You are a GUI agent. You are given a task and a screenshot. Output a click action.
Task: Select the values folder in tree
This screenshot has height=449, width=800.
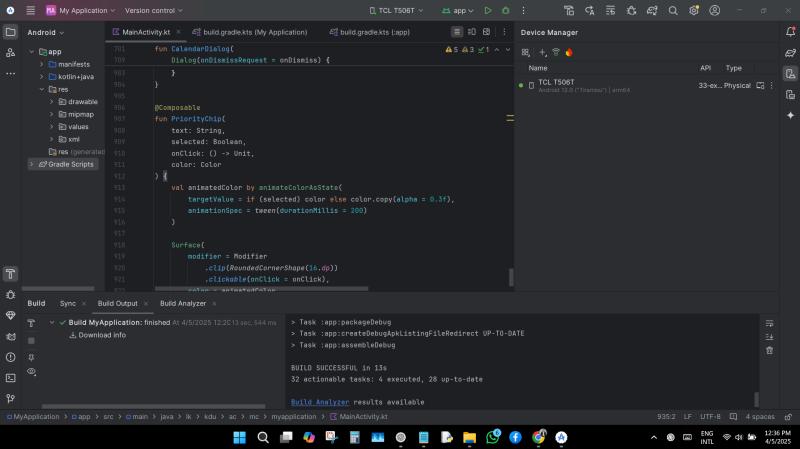pos(73,127)
